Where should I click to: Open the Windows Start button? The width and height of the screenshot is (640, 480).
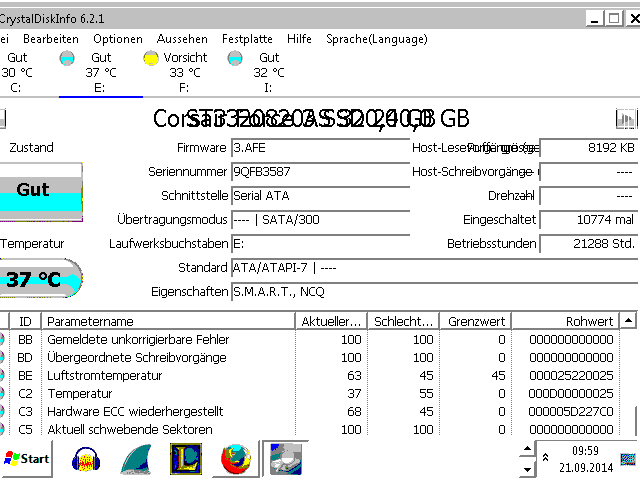[26, 459]
